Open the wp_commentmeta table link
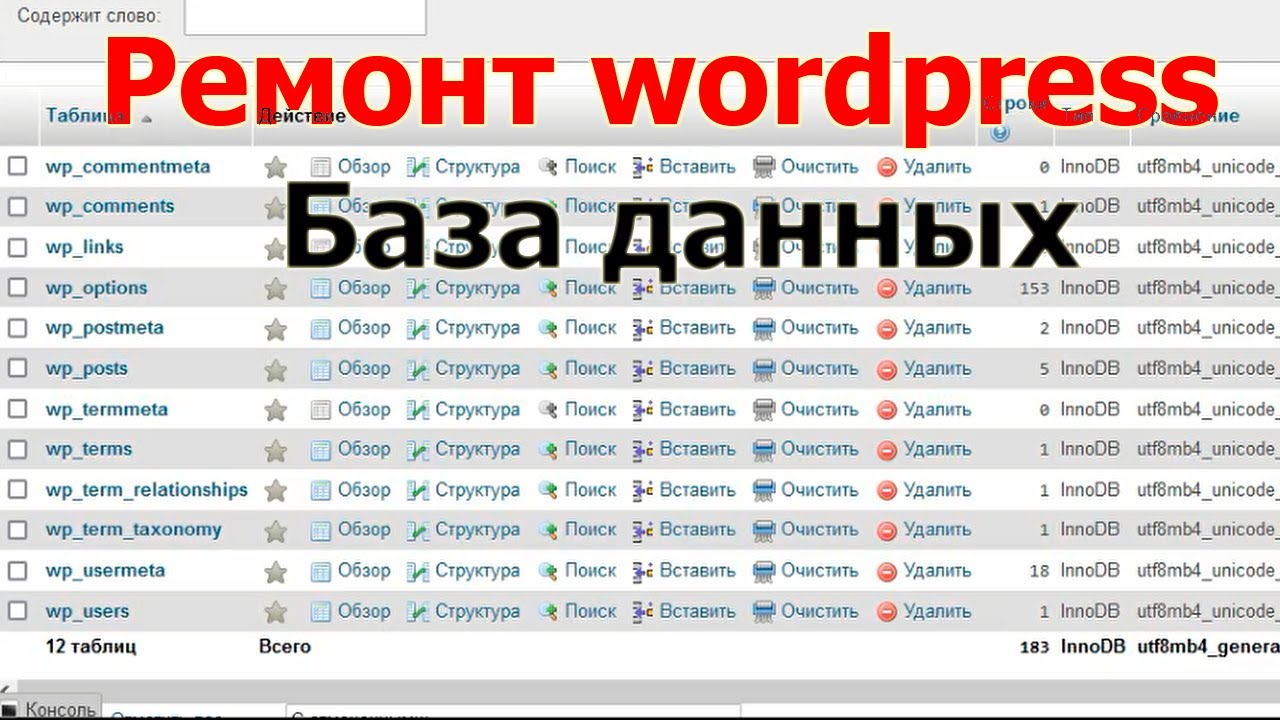This screenshot has width=1280, height=720. coord(128,167)
